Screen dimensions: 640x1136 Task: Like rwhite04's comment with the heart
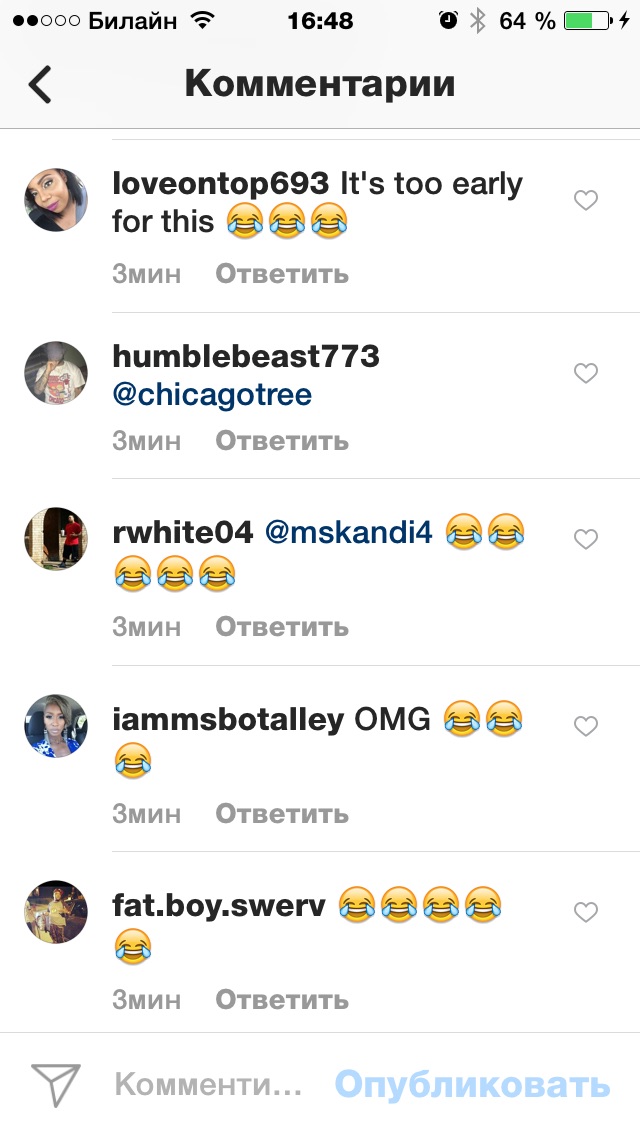click(586, 539)
